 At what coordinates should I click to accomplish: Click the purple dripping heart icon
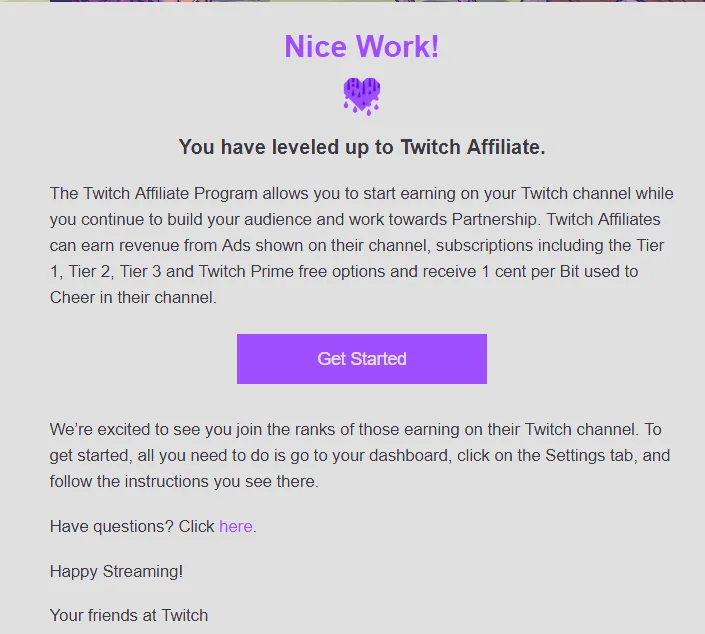pyautogui.click(x=362, y=97)
